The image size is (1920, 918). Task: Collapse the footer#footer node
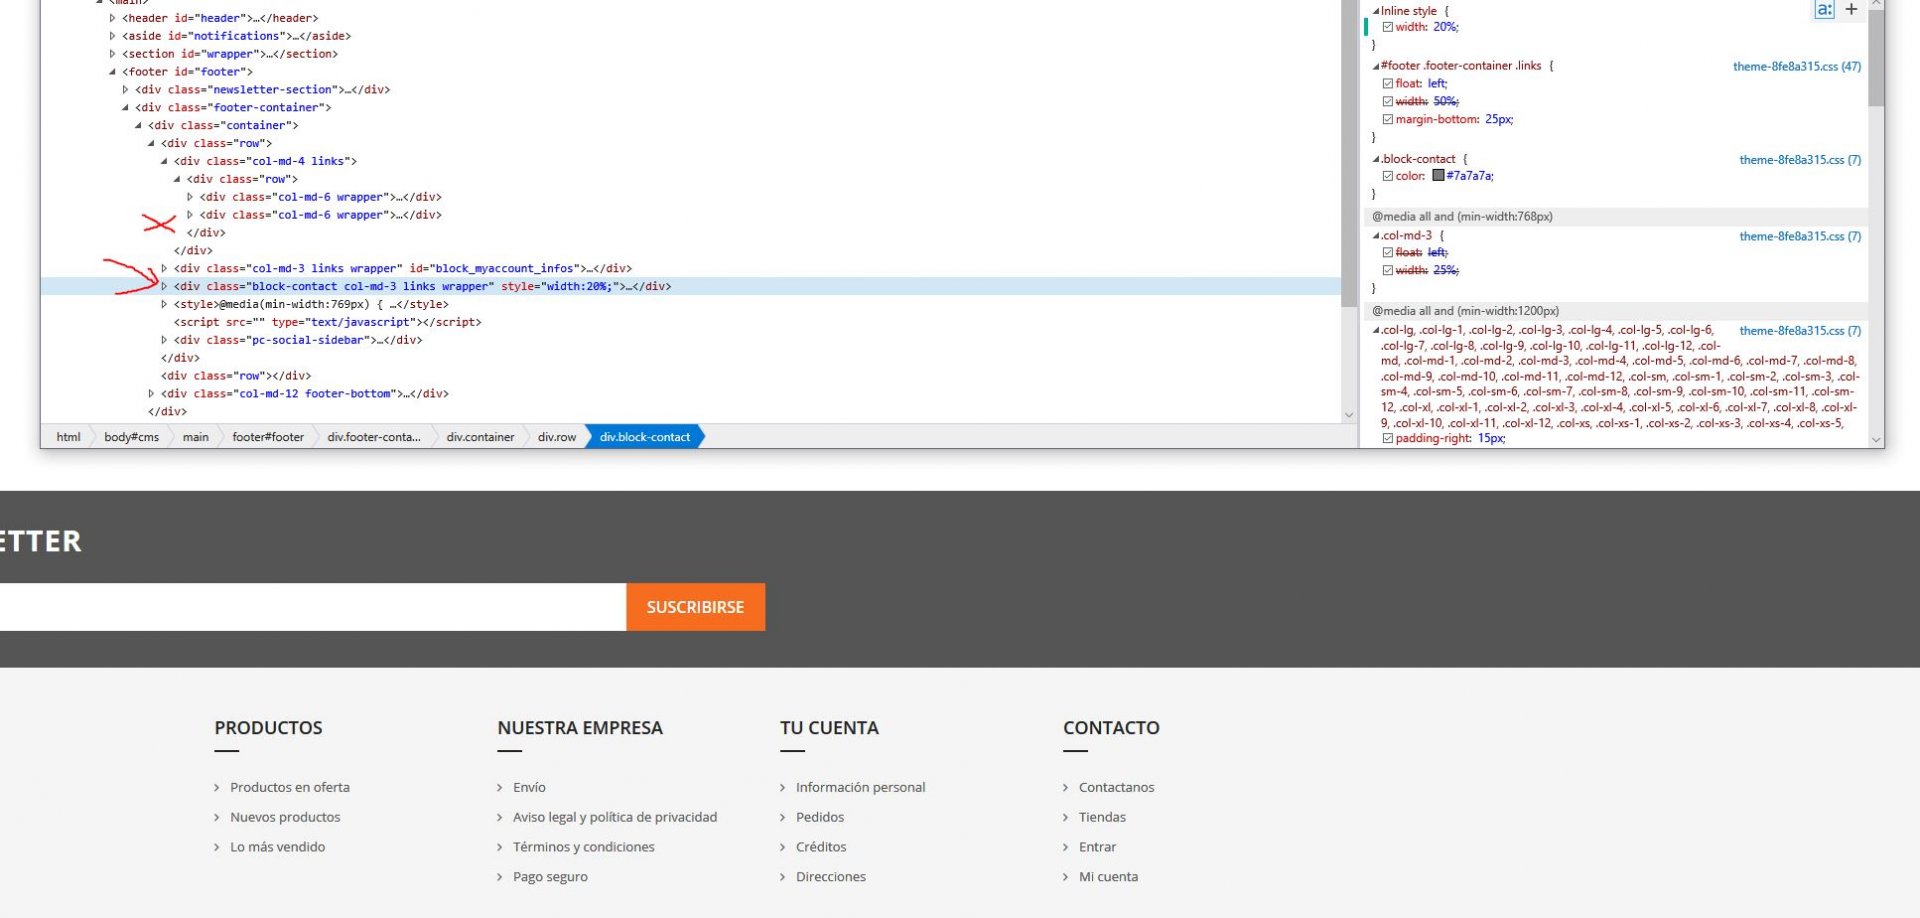click(x=112, y=72)
